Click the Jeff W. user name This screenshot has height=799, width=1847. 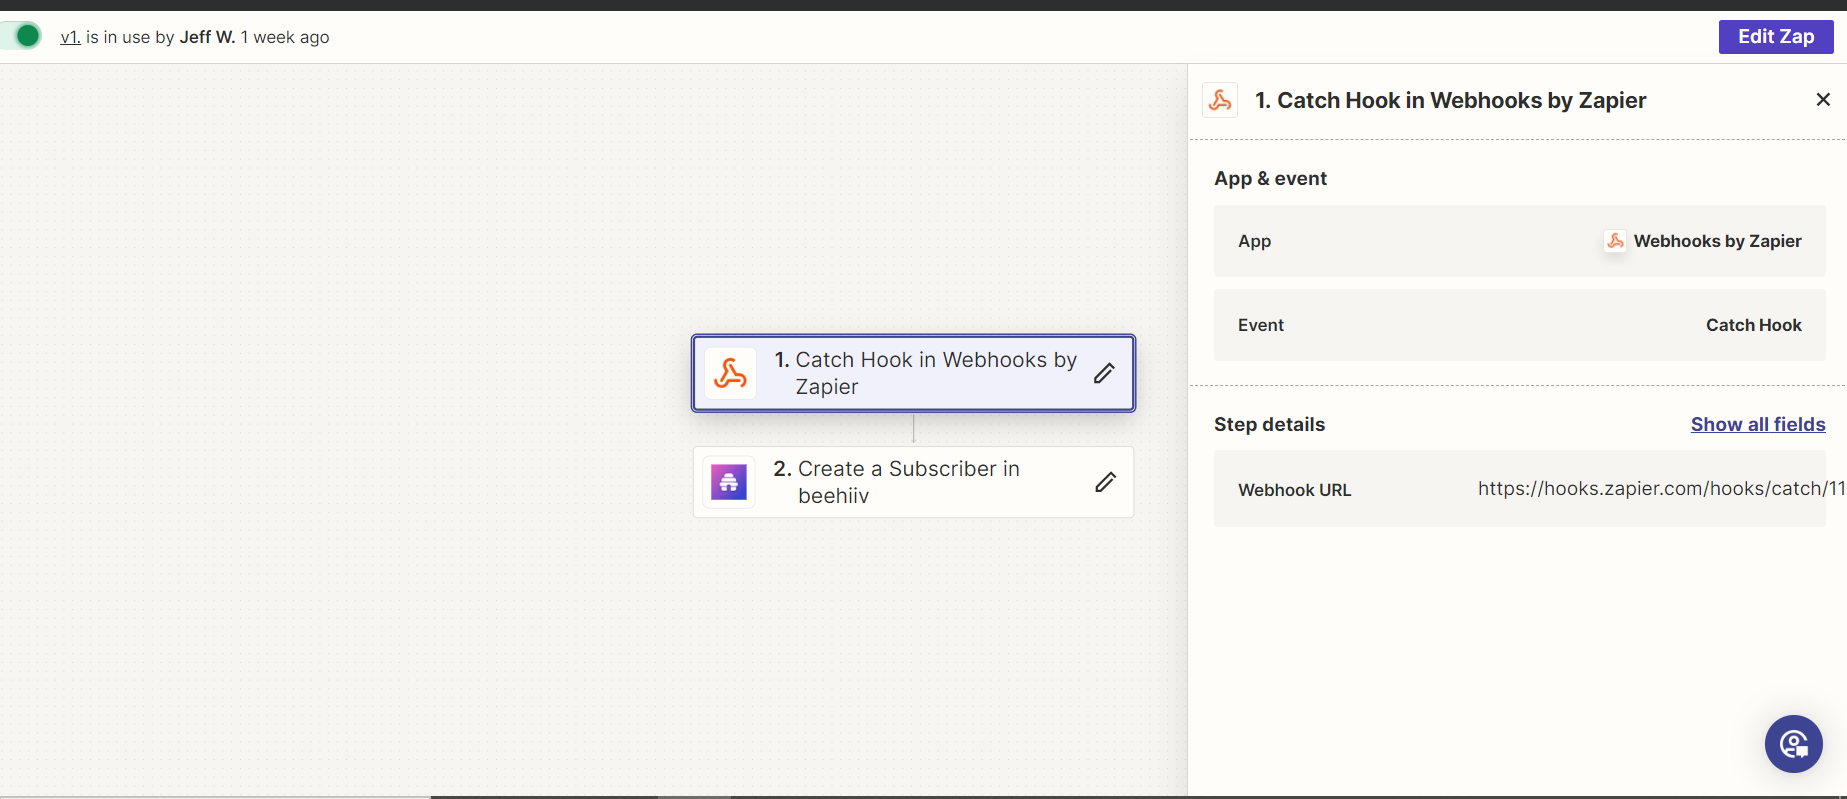207,37
